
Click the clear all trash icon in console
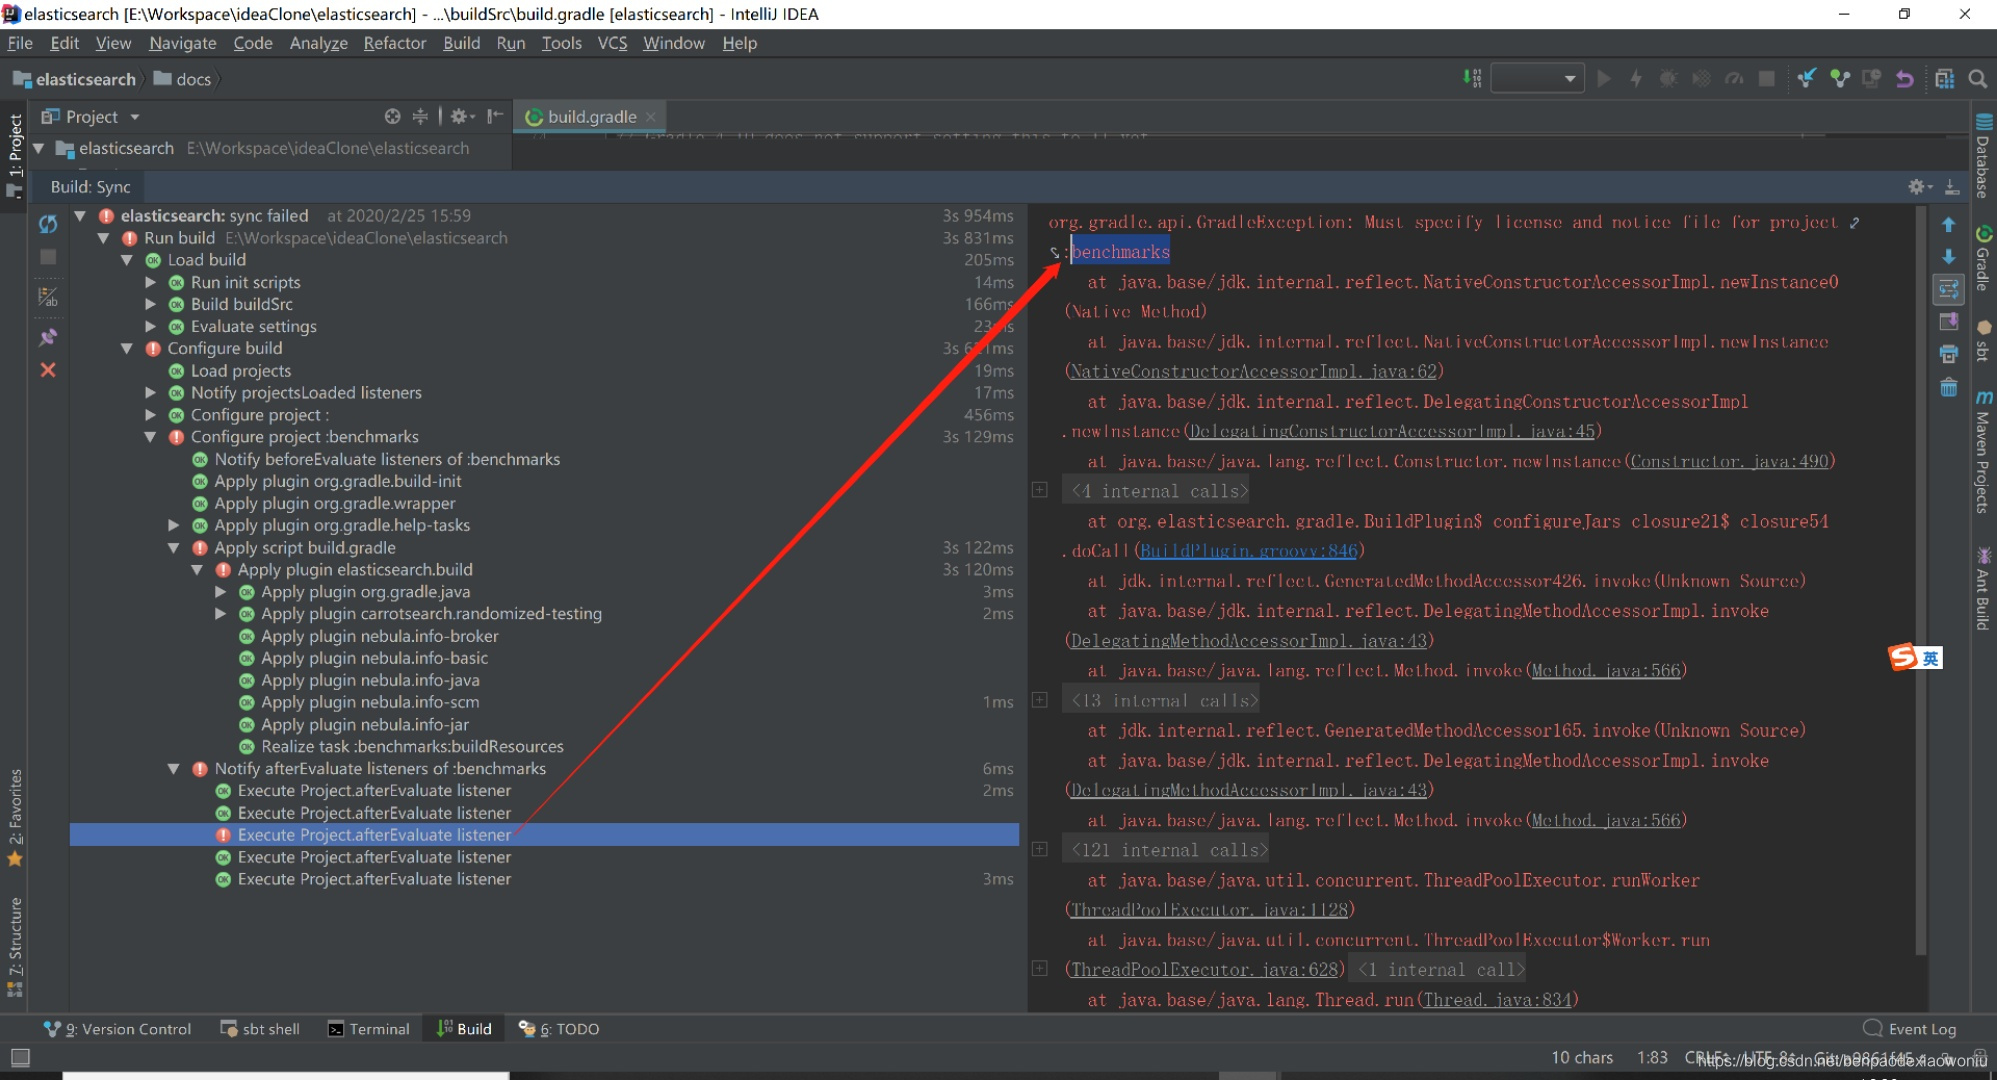tap(1948, 387)
